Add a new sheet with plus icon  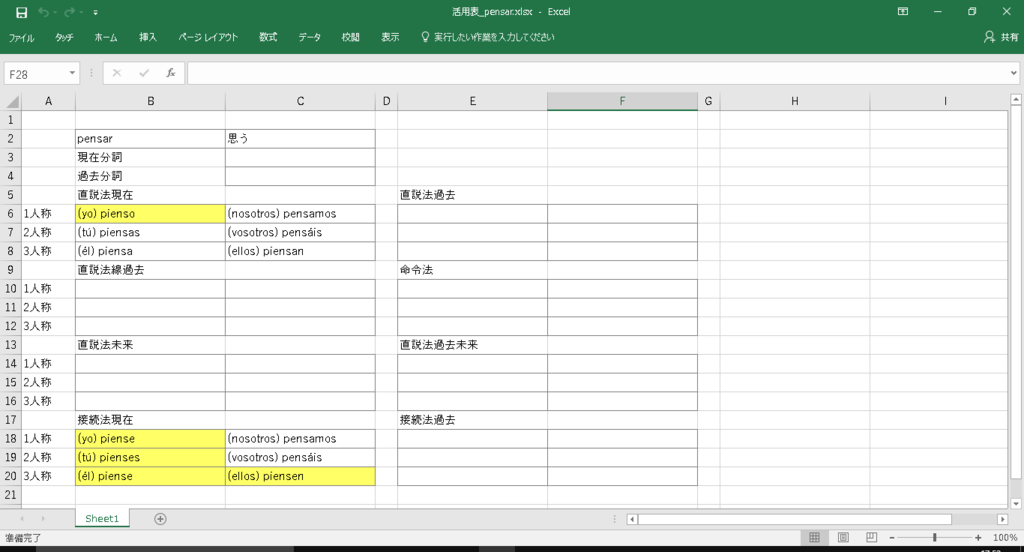coord(161,519)
